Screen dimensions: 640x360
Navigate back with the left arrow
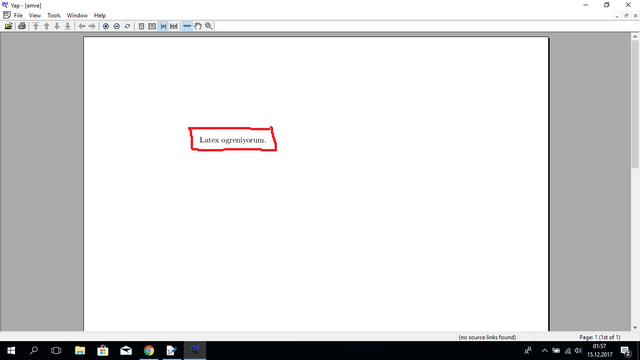pyautogui.click(x=82, y=26)
